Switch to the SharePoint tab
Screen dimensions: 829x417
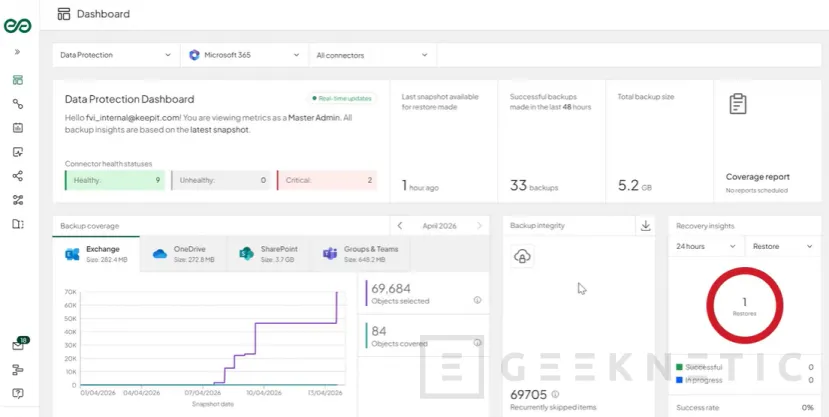(x=270, y=254)
